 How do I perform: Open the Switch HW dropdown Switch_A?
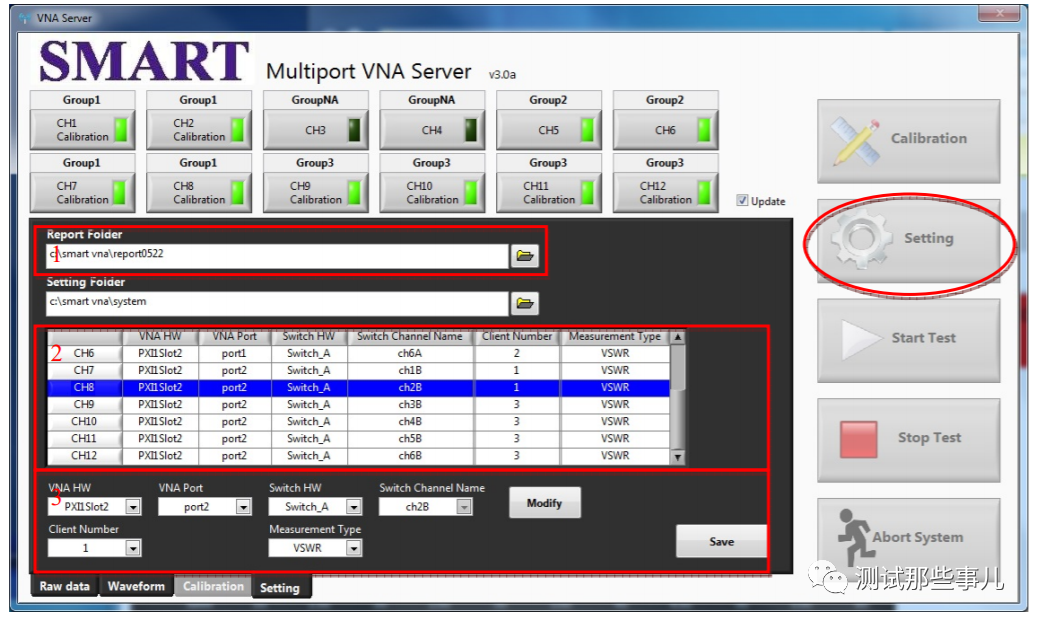coord(354,507)
